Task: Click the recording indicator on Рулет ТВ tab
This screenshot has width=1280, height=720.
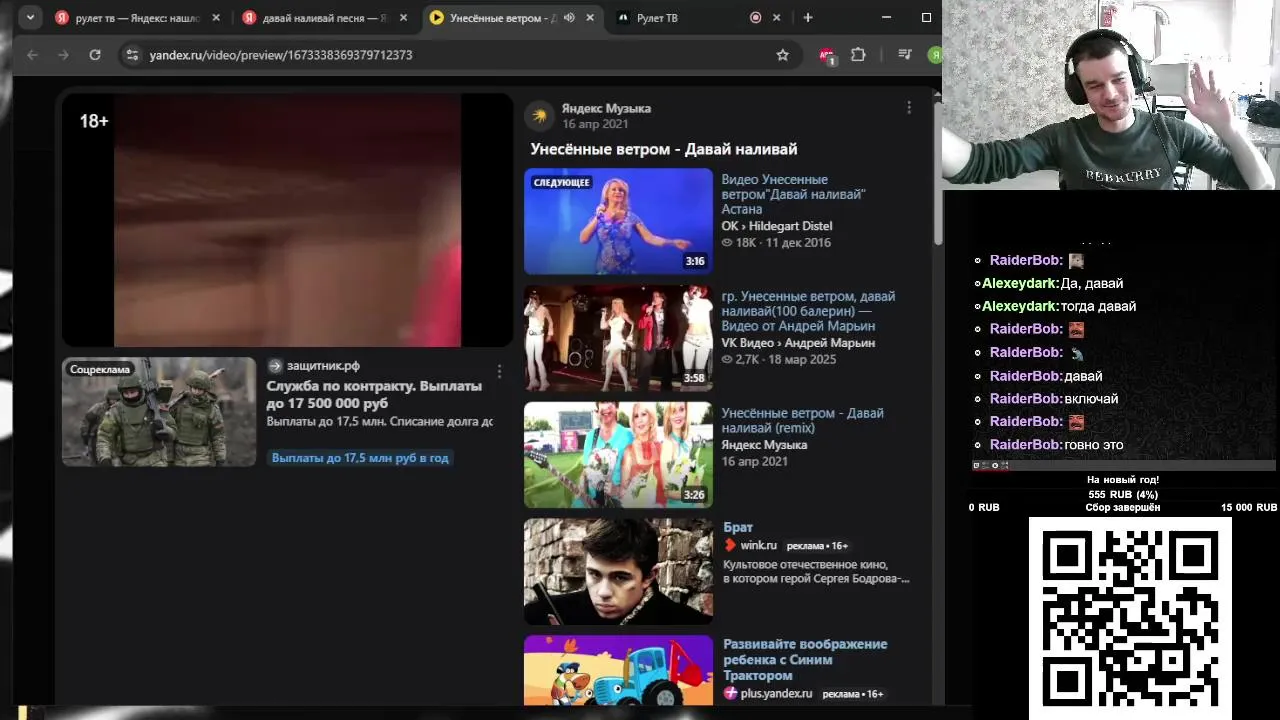Action: pyautogui.click(x=756, y=18)
